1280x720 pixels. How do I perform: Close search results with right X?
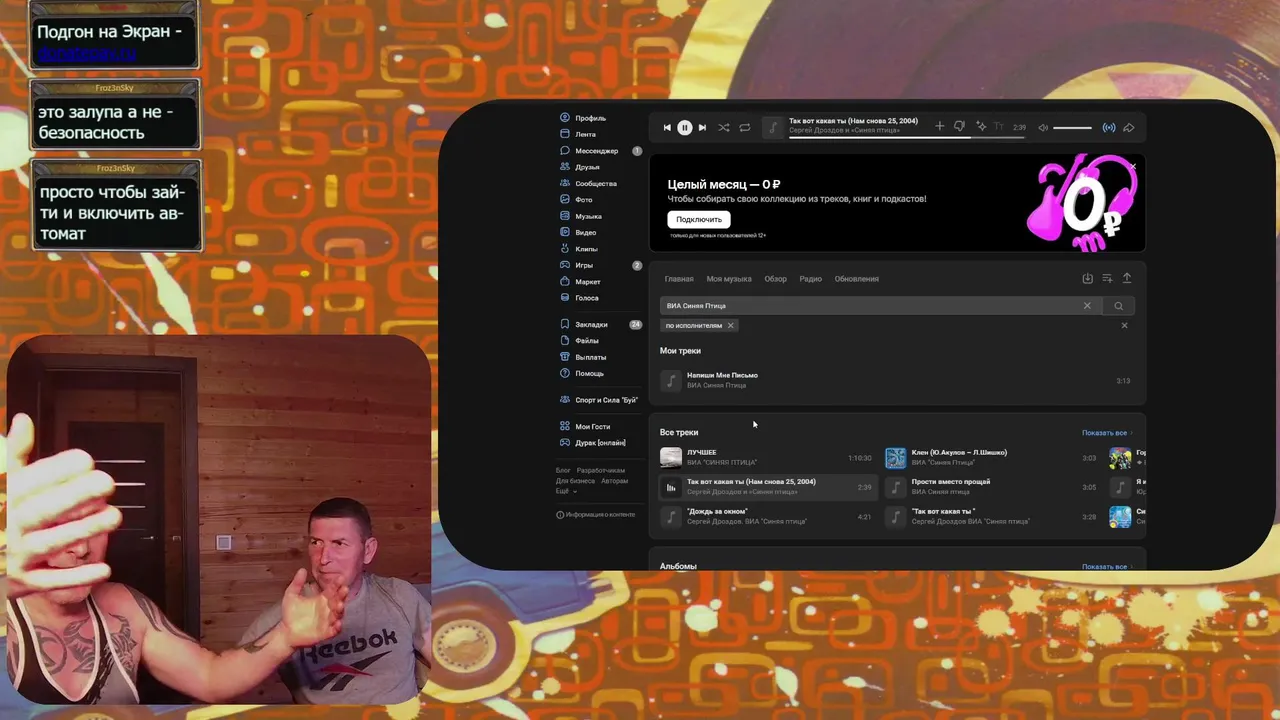click(1124, 325)
